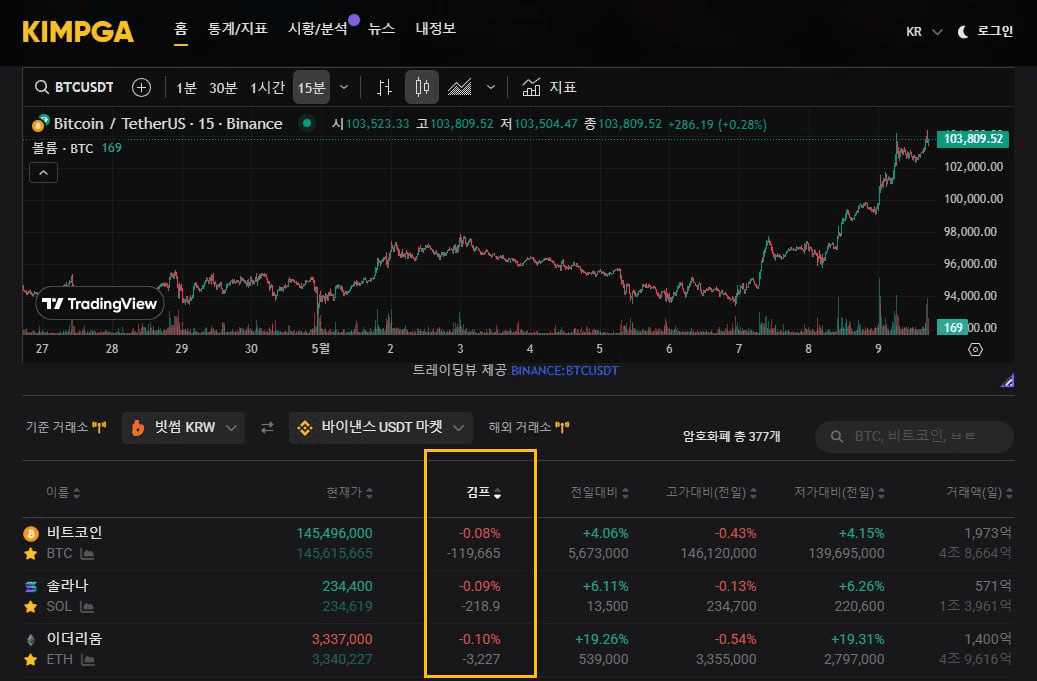Click the Bitcoin symbol icon in chart legend
Viewport: 1037px width, 681px height.
pyautogui.click(x=40, y=123)
